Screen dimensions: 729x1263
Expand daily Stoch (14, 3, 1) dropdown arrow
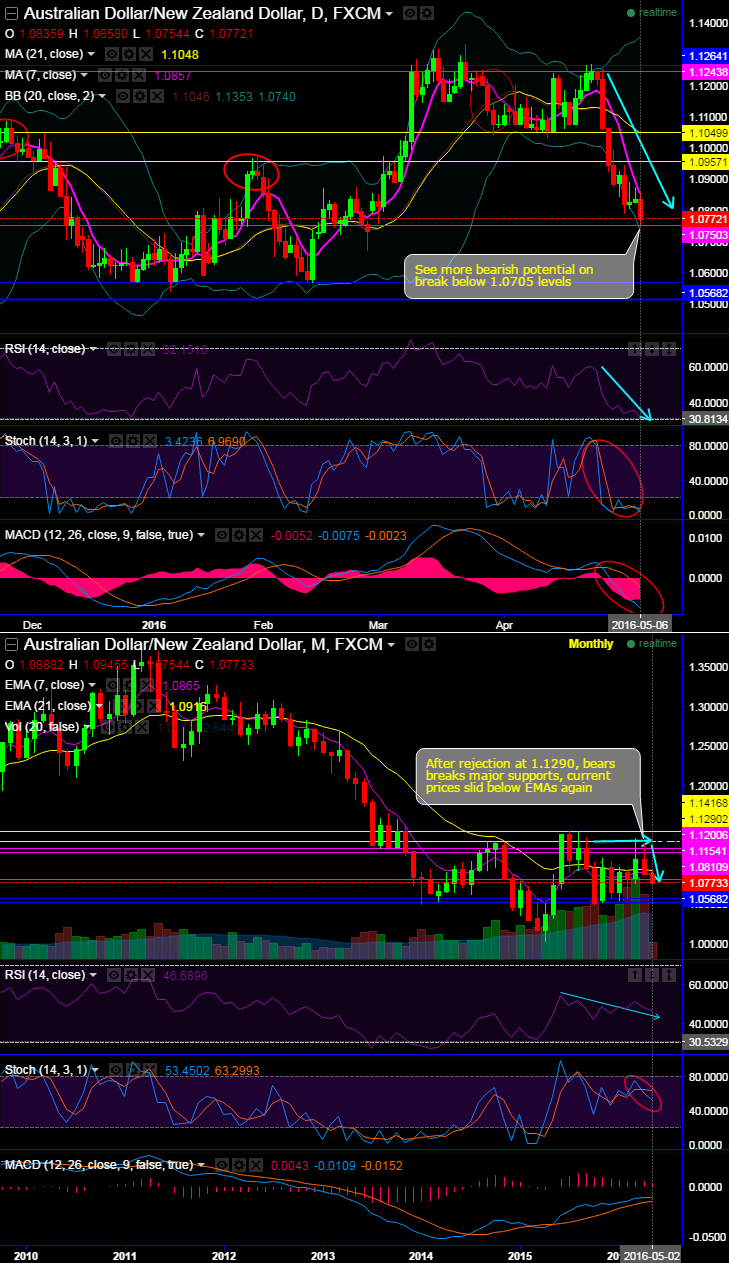pyautogui.click(x=97, y=440)
